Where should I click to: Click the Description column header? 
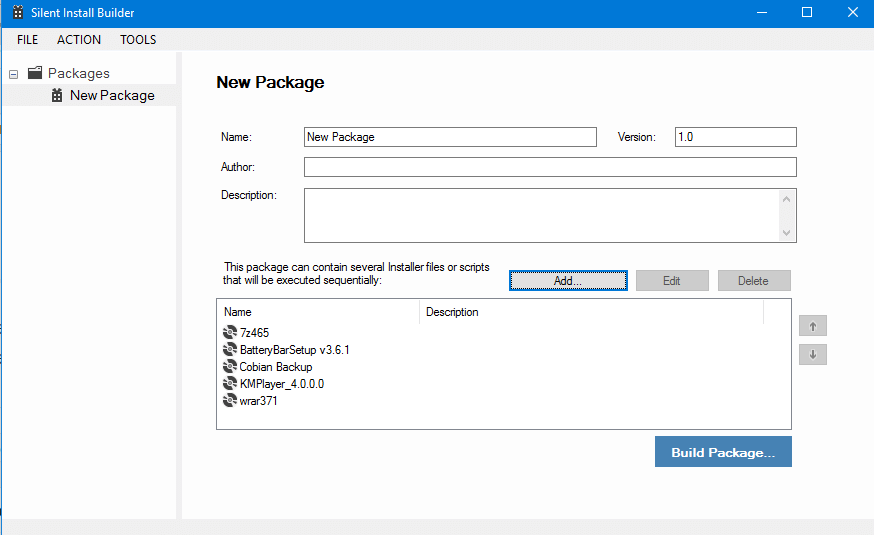(591, 312)
